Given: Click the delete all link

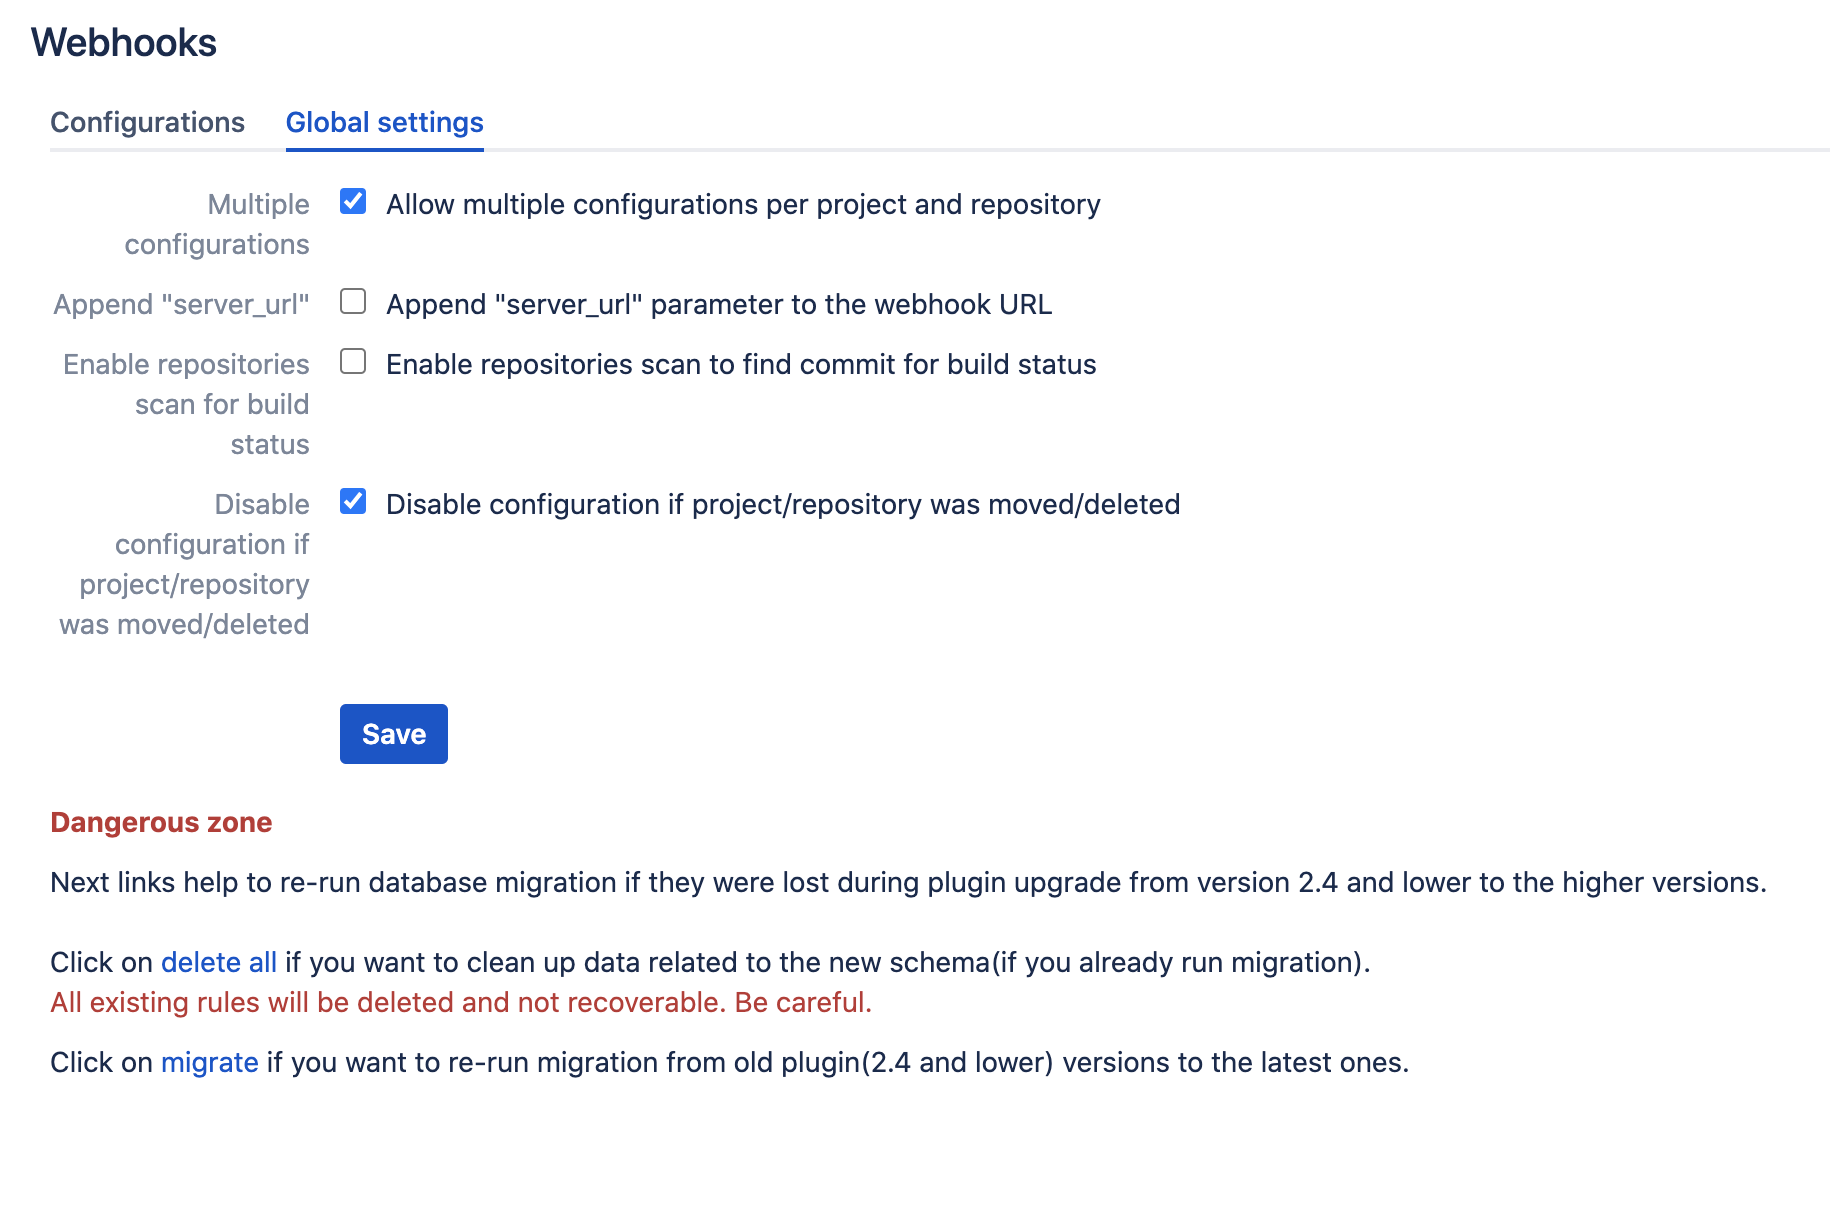Looking at the screenshot, I should (218, 962).
